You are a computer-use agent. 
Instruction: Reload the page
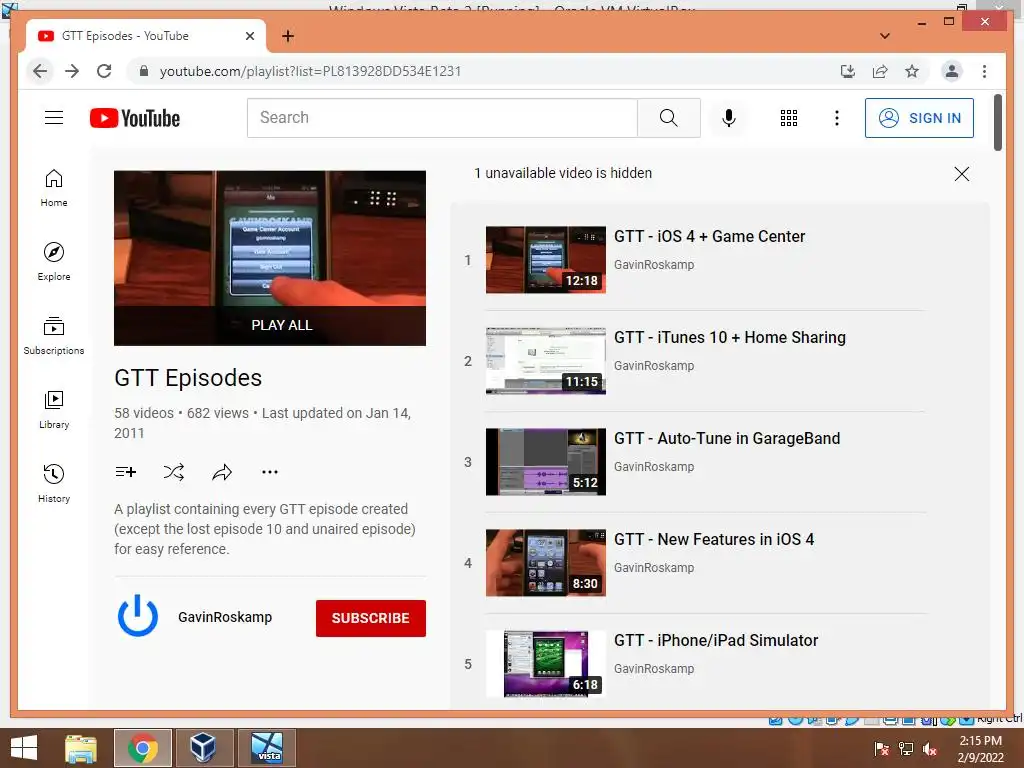coord(104,71)
